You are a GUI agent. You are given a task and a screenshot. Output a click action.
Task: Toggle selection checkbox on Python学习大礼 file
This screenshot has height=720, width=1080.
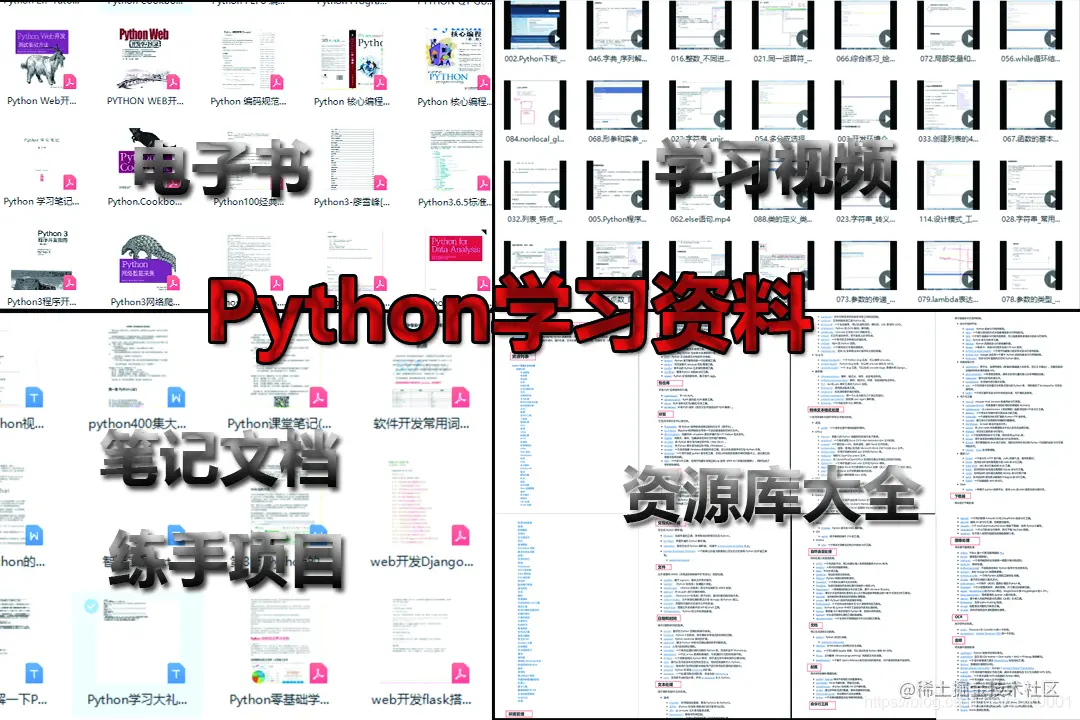click(92, 606)
